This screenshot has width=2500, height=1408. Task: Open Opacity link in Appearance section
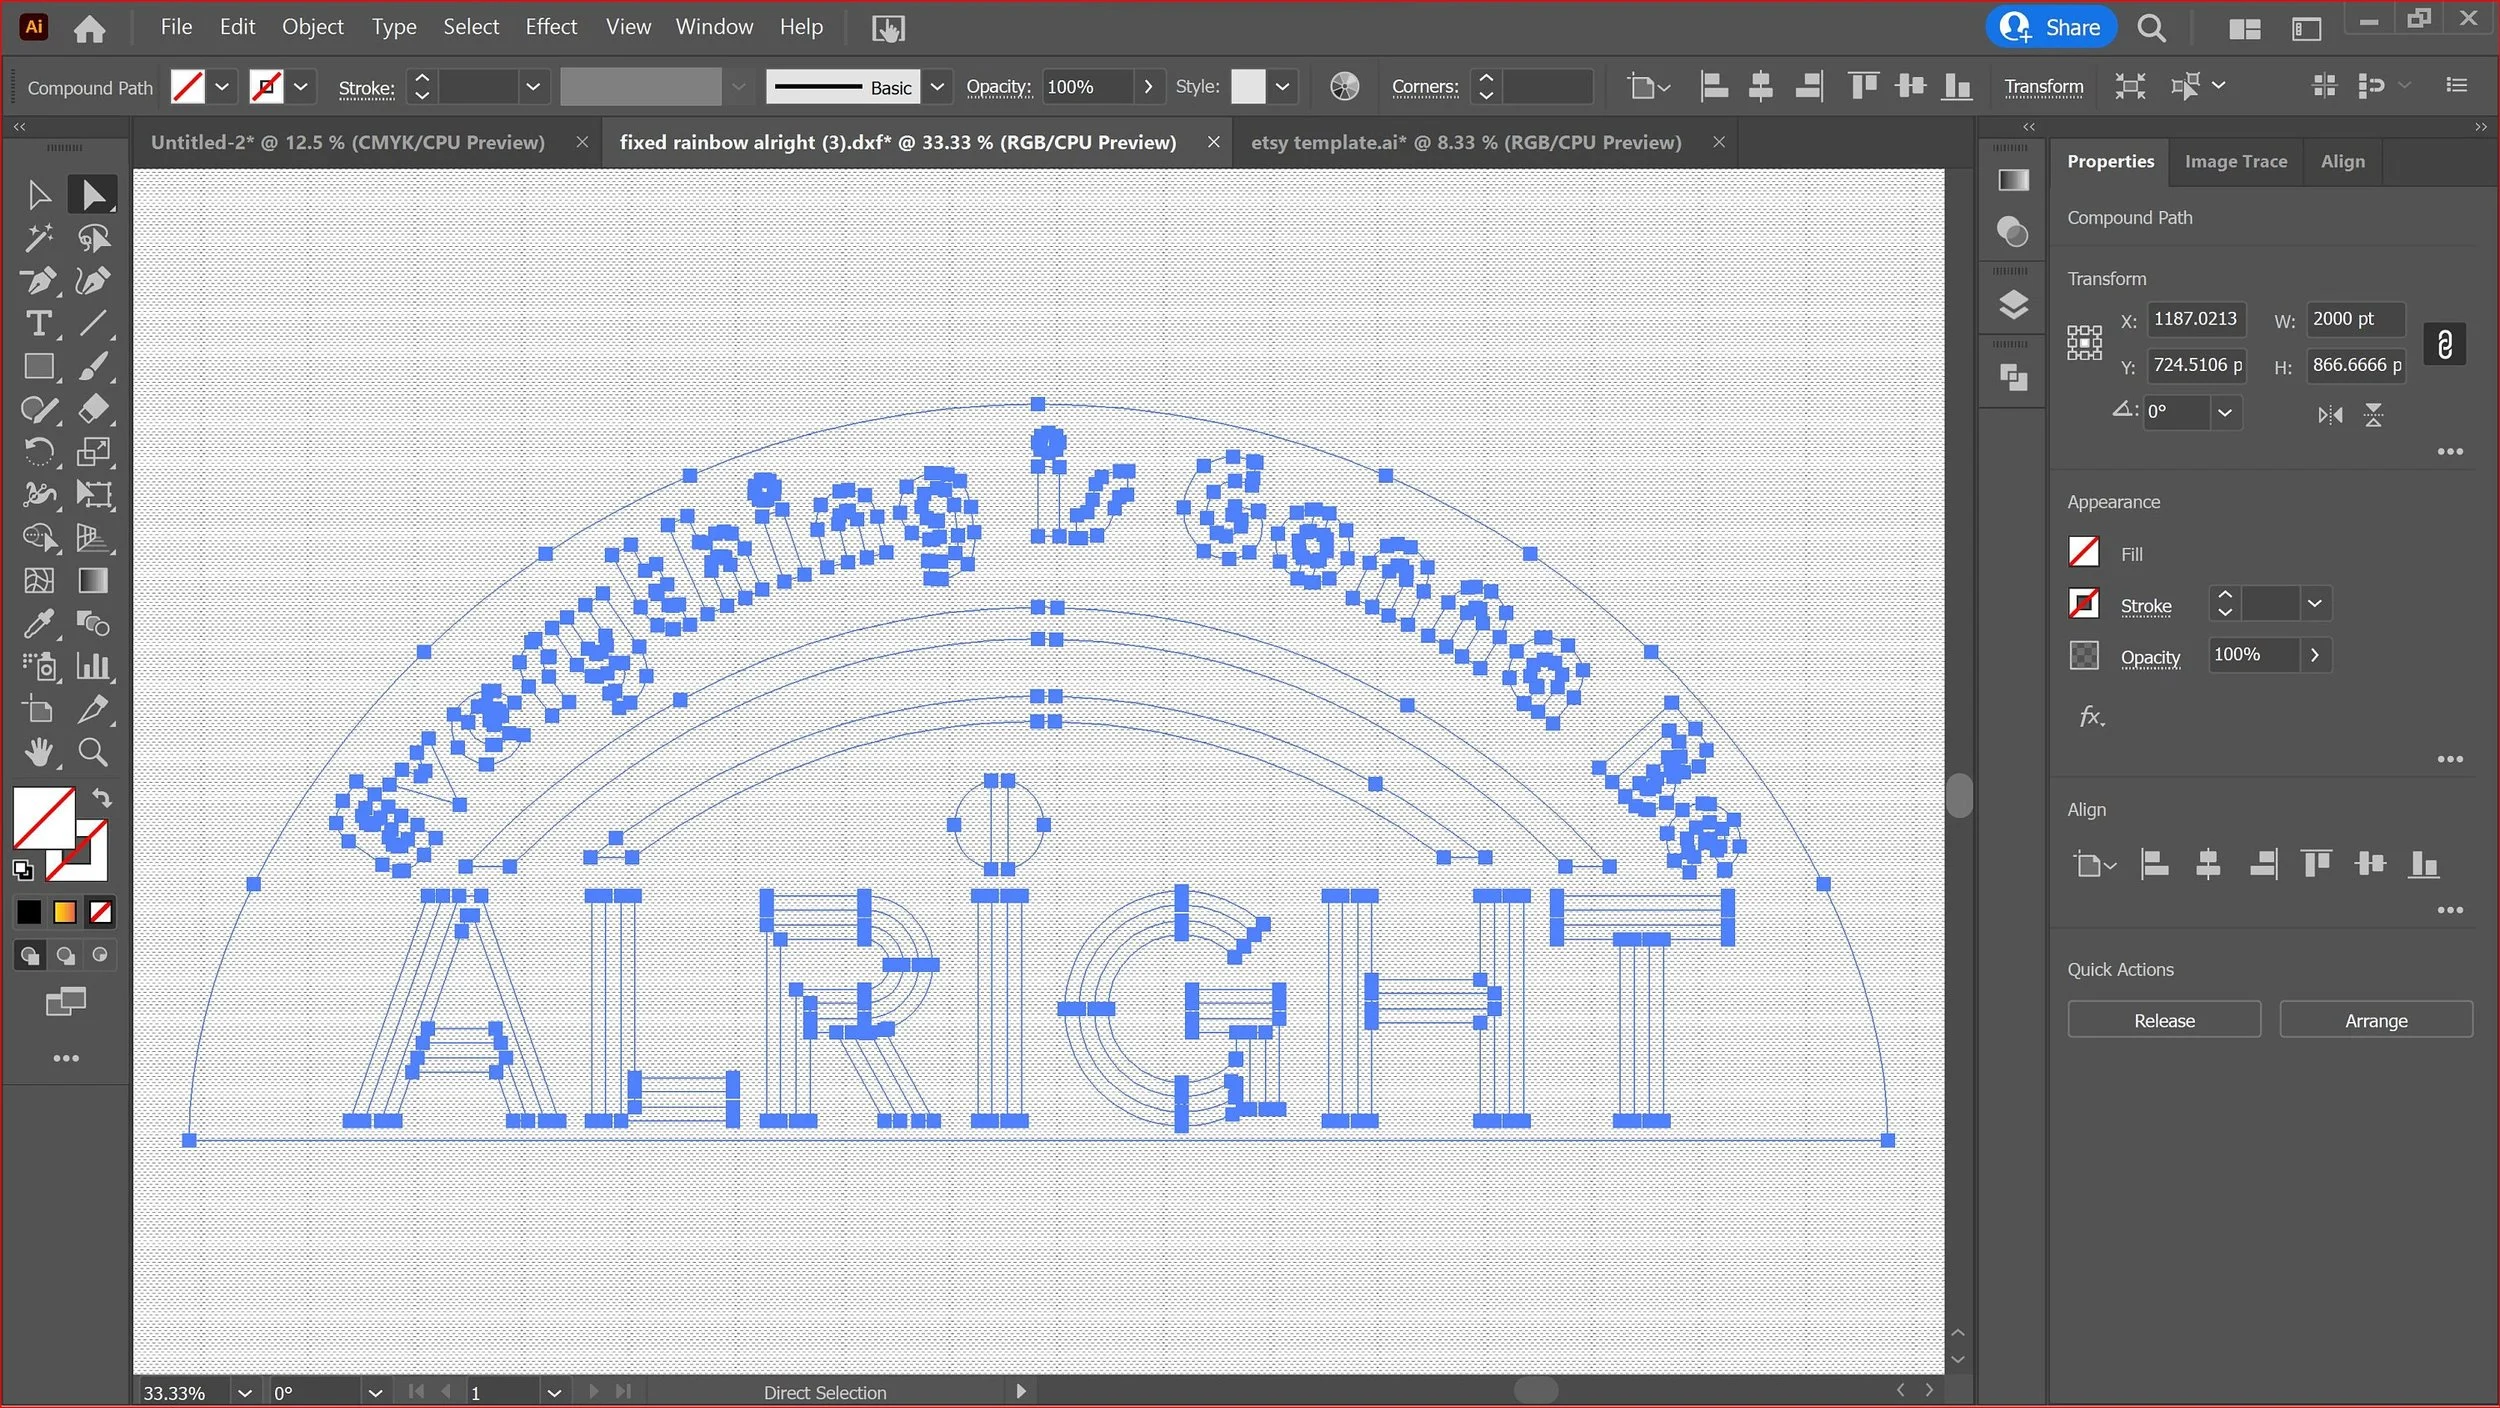coord(2150,657)
